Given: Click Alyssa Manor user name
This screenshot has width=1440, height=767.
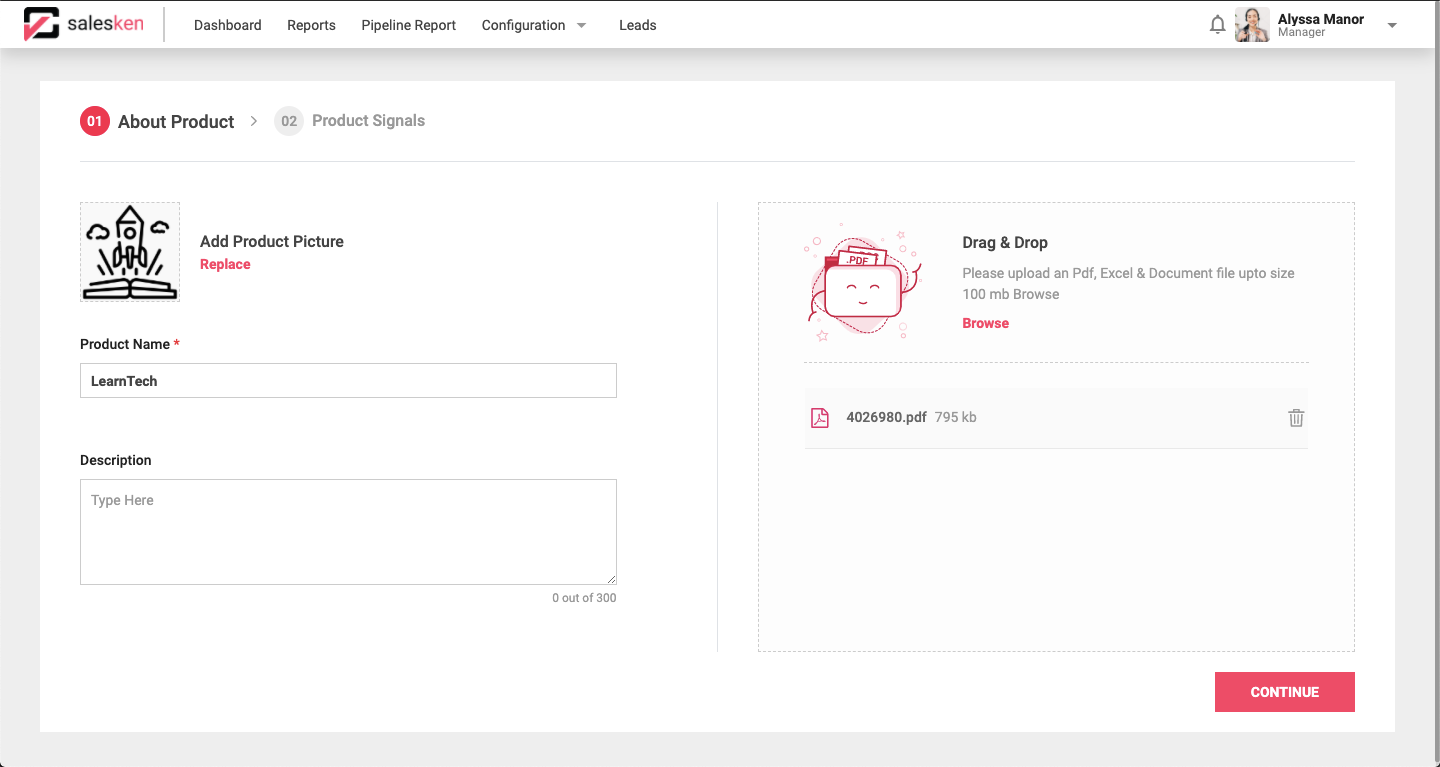Looking at the screenshot, I should (x=1320, y=19).
